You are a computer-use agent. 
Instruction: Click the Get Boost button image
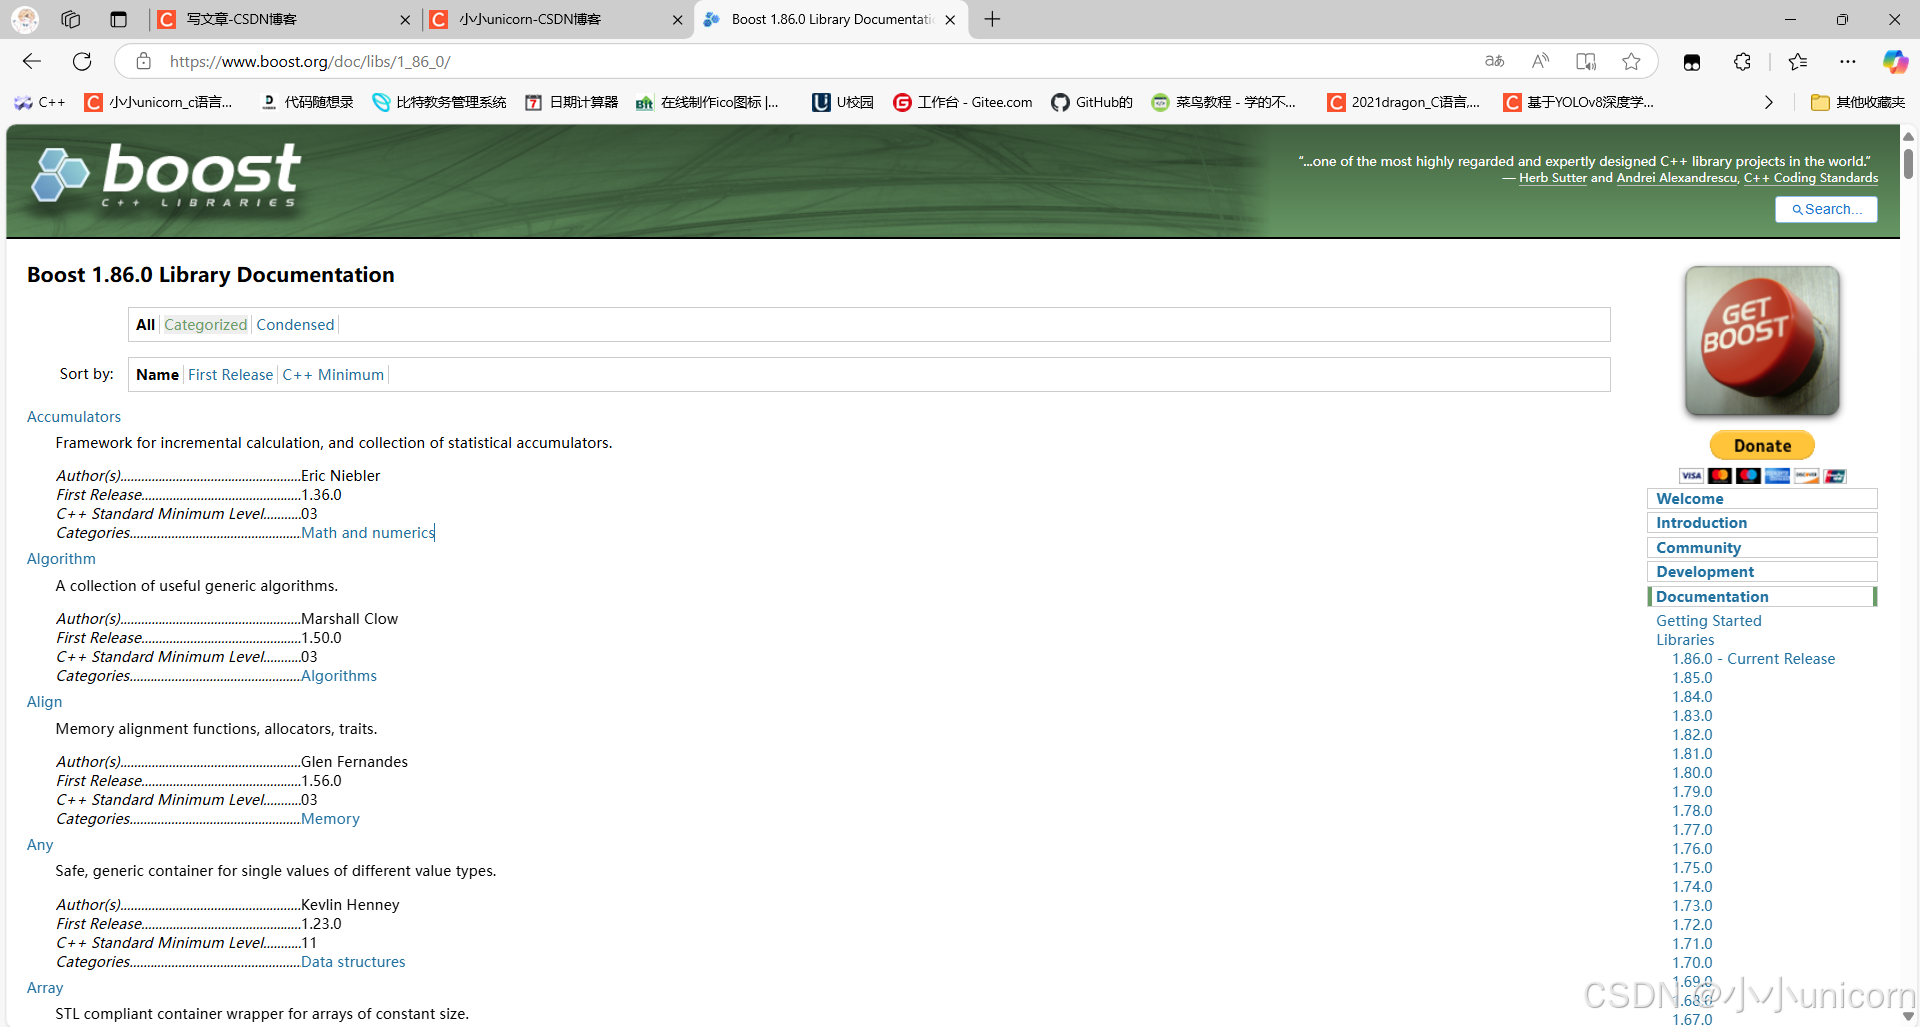[1762, 341]
